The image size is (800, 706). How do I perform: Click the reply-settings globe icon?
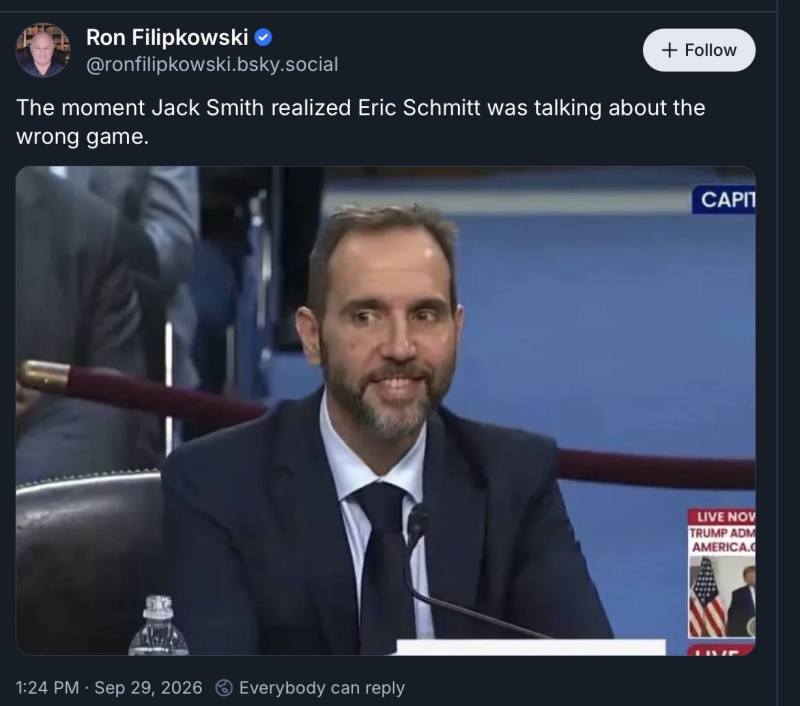[x=223, y=688]
